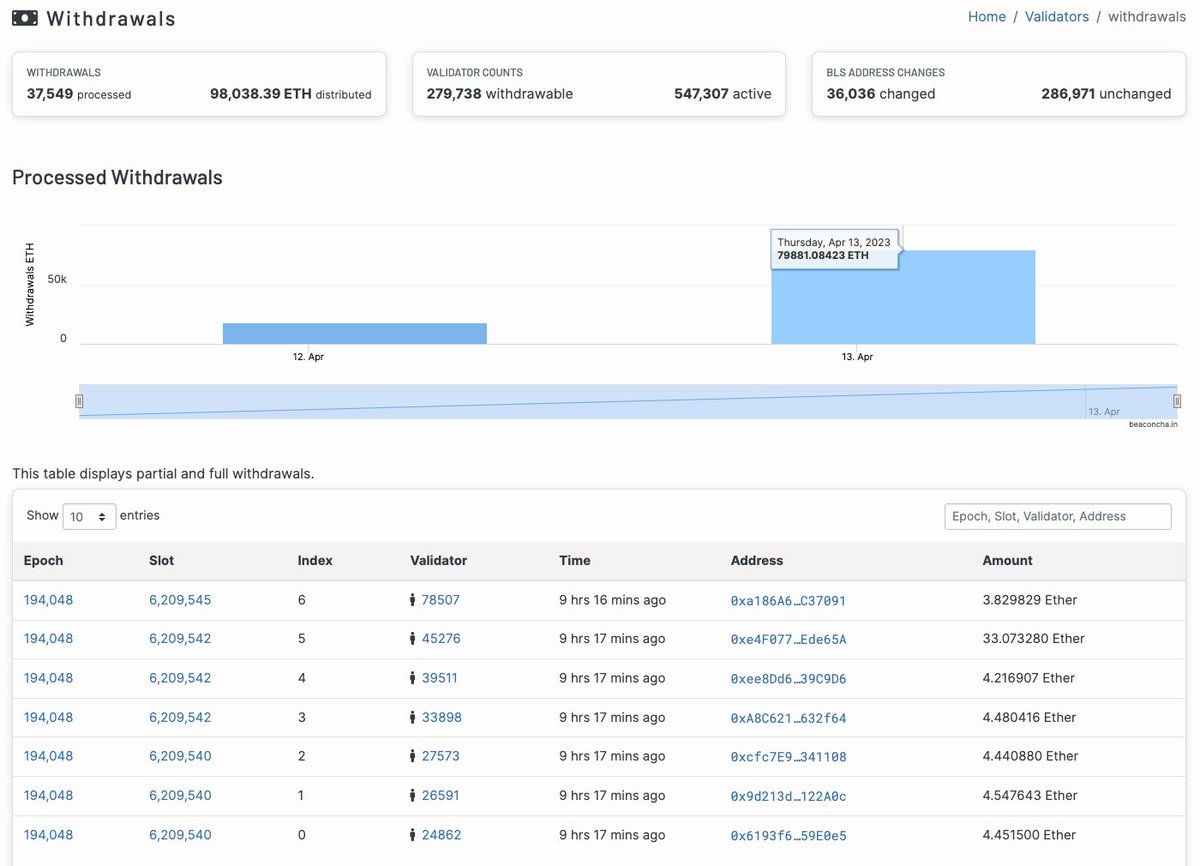This screenshot has width=1200, height=866.
Task: Click the amount 33.073280 Ether
Action: (x=1034, y=638)
